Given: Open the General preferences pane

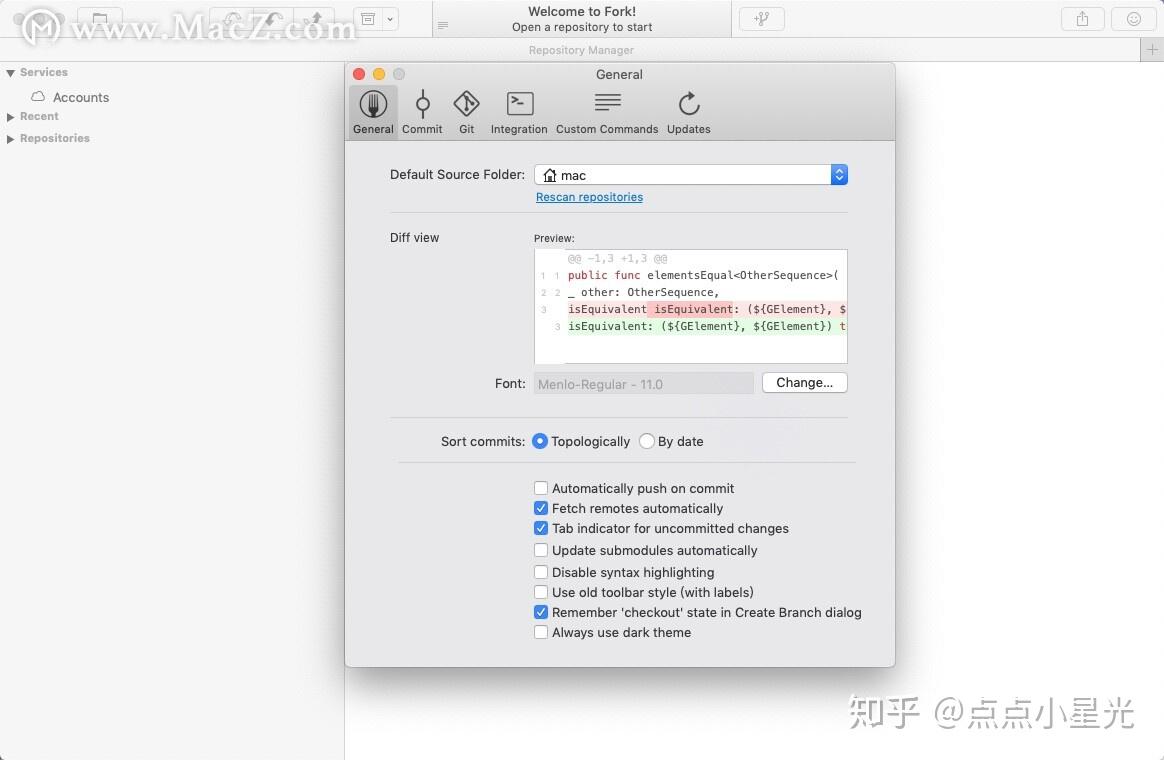Looking at the screenshot, I should (x=372, y=110).
